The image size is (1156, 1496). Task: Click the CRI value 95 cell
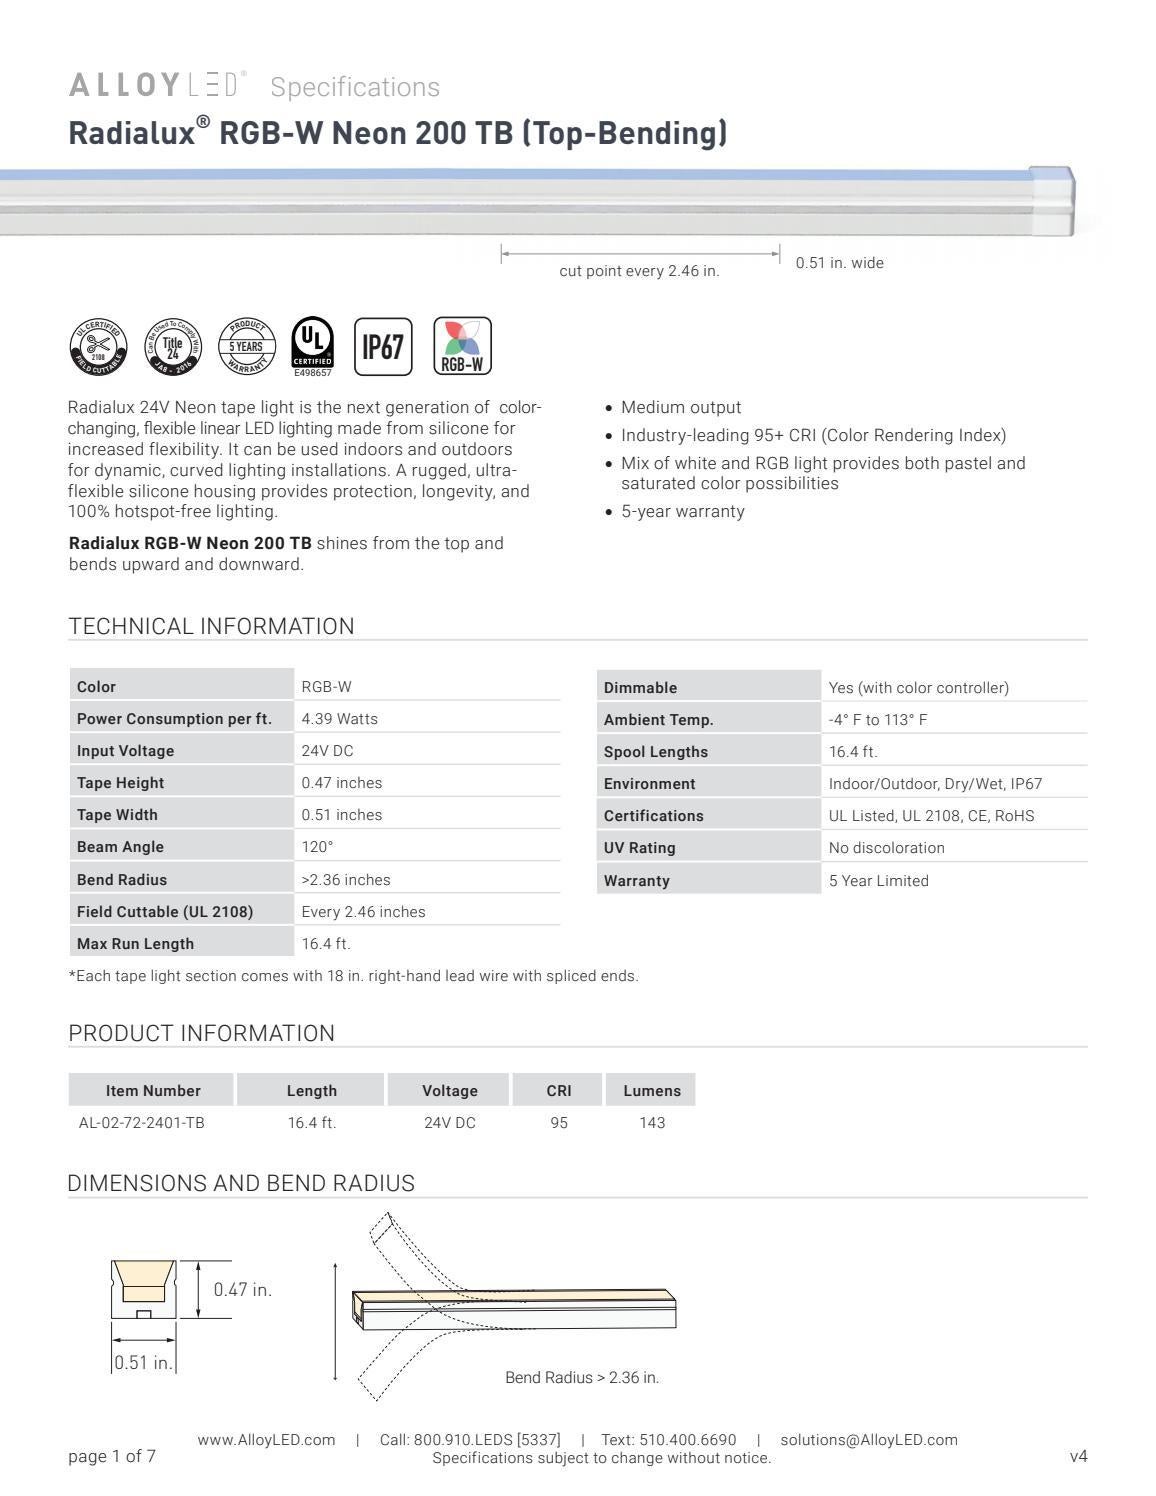coord(559,1123)
